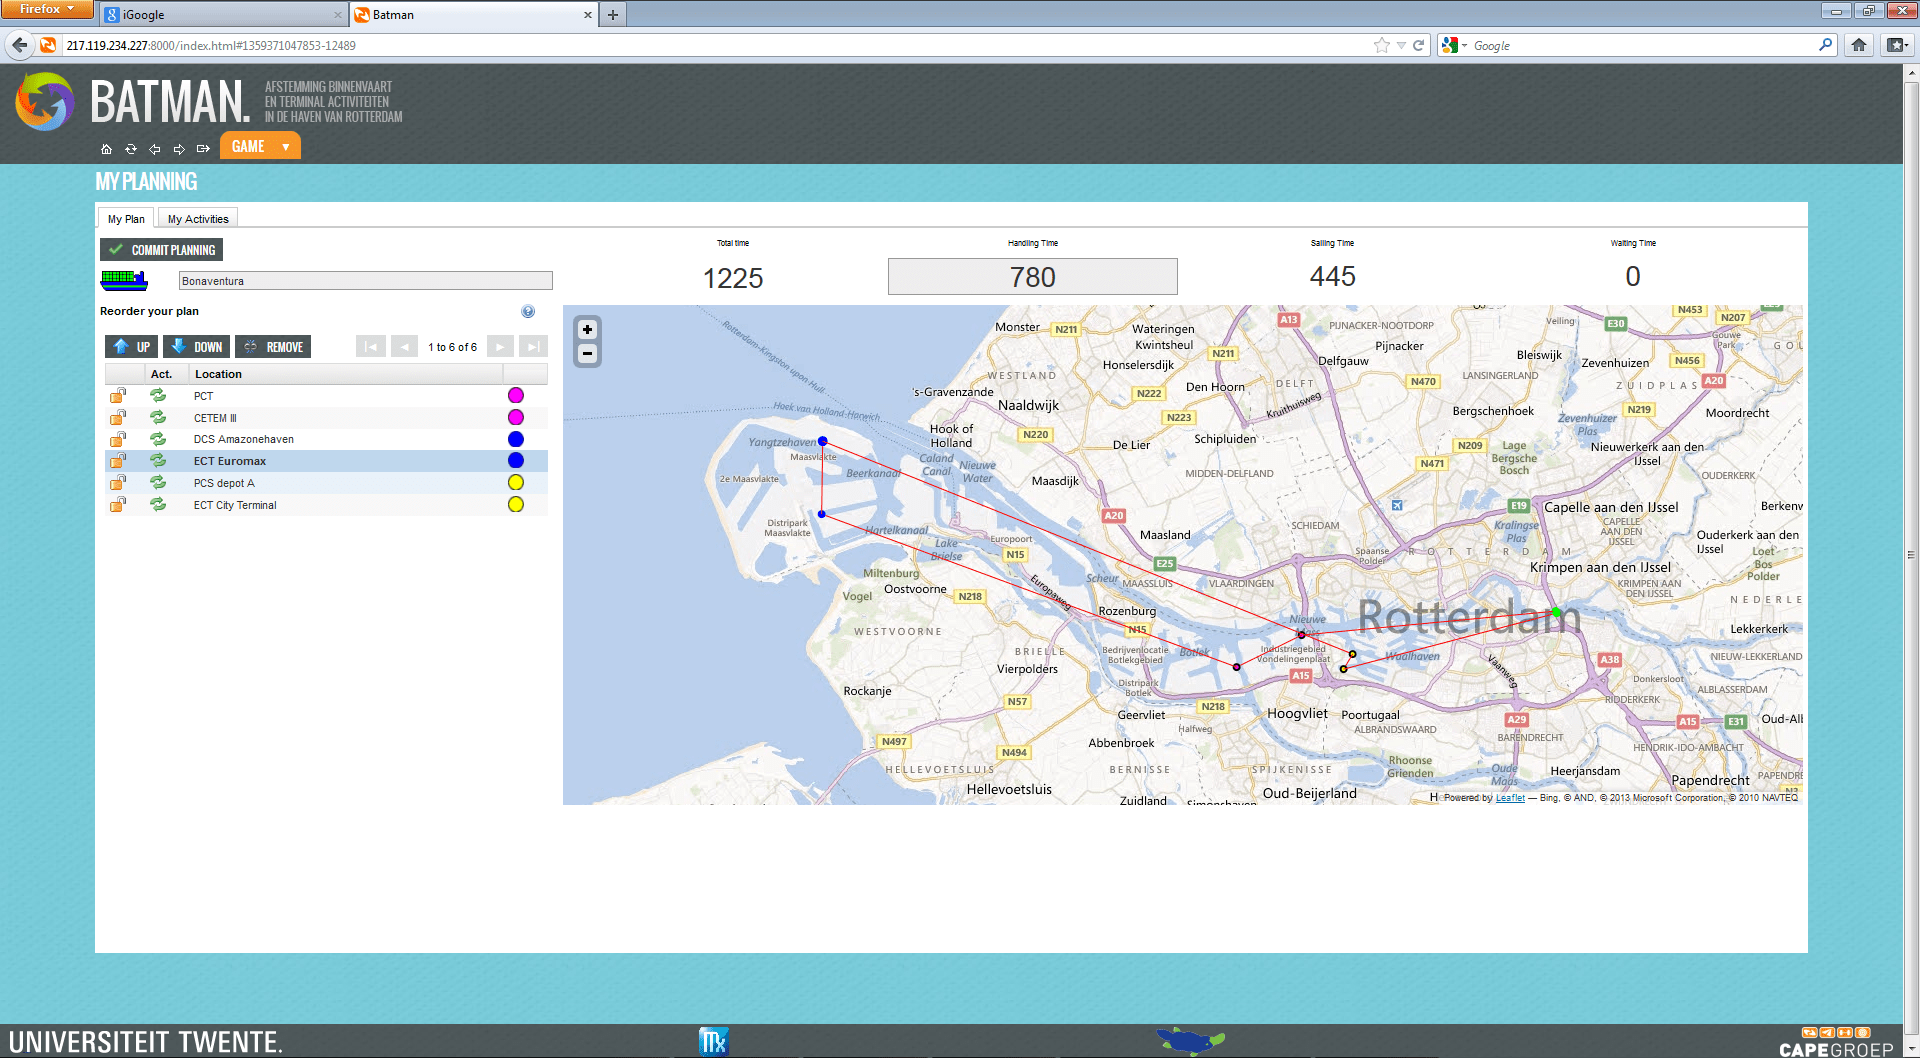Click the container ship icon
The width and height of the screenshot is (1920, 1058).
click(x=124, y=280)
